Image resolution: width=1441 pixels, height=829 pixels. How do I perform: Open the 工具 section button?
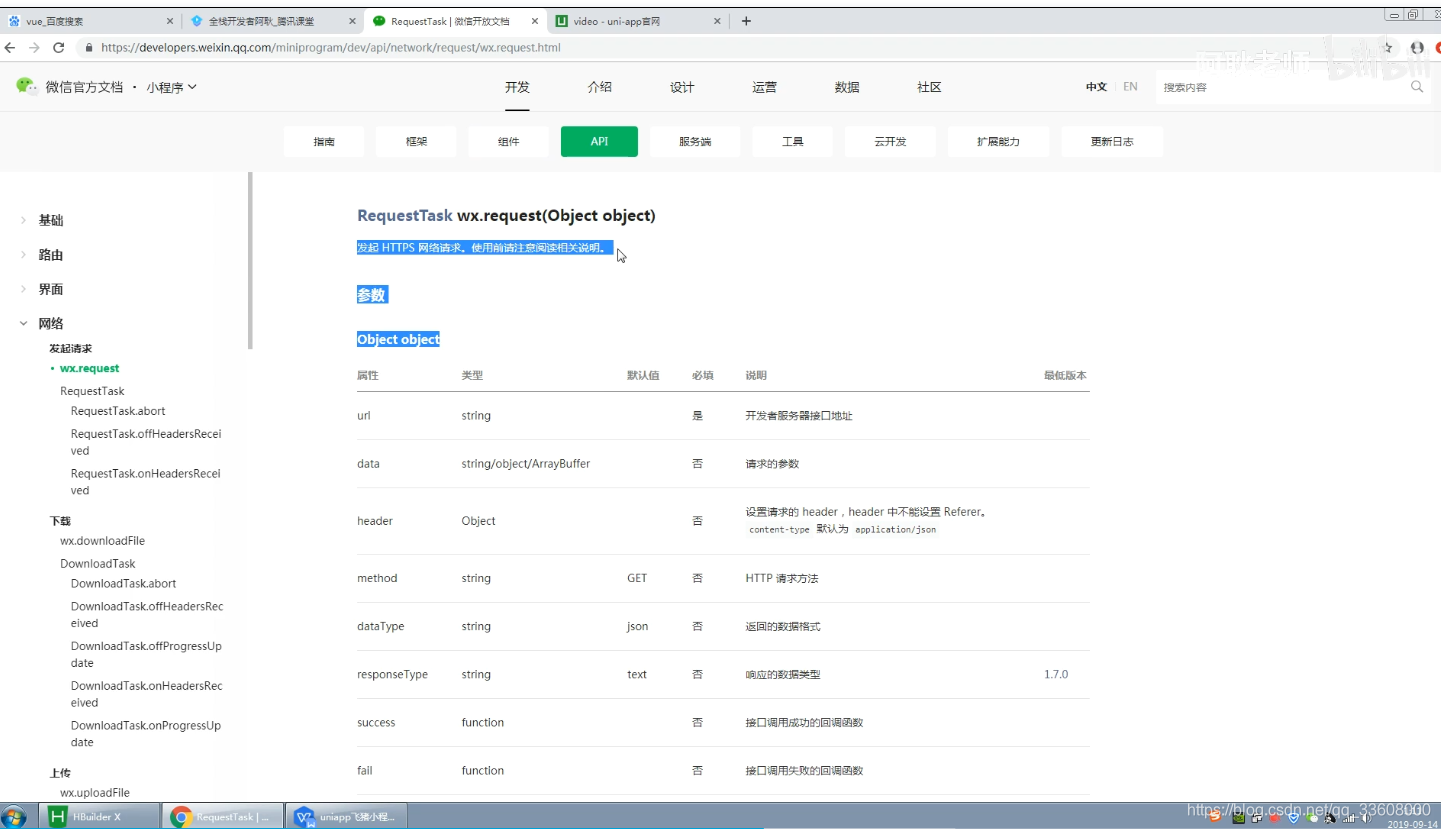pyautogui.click(x=793, y=142)
